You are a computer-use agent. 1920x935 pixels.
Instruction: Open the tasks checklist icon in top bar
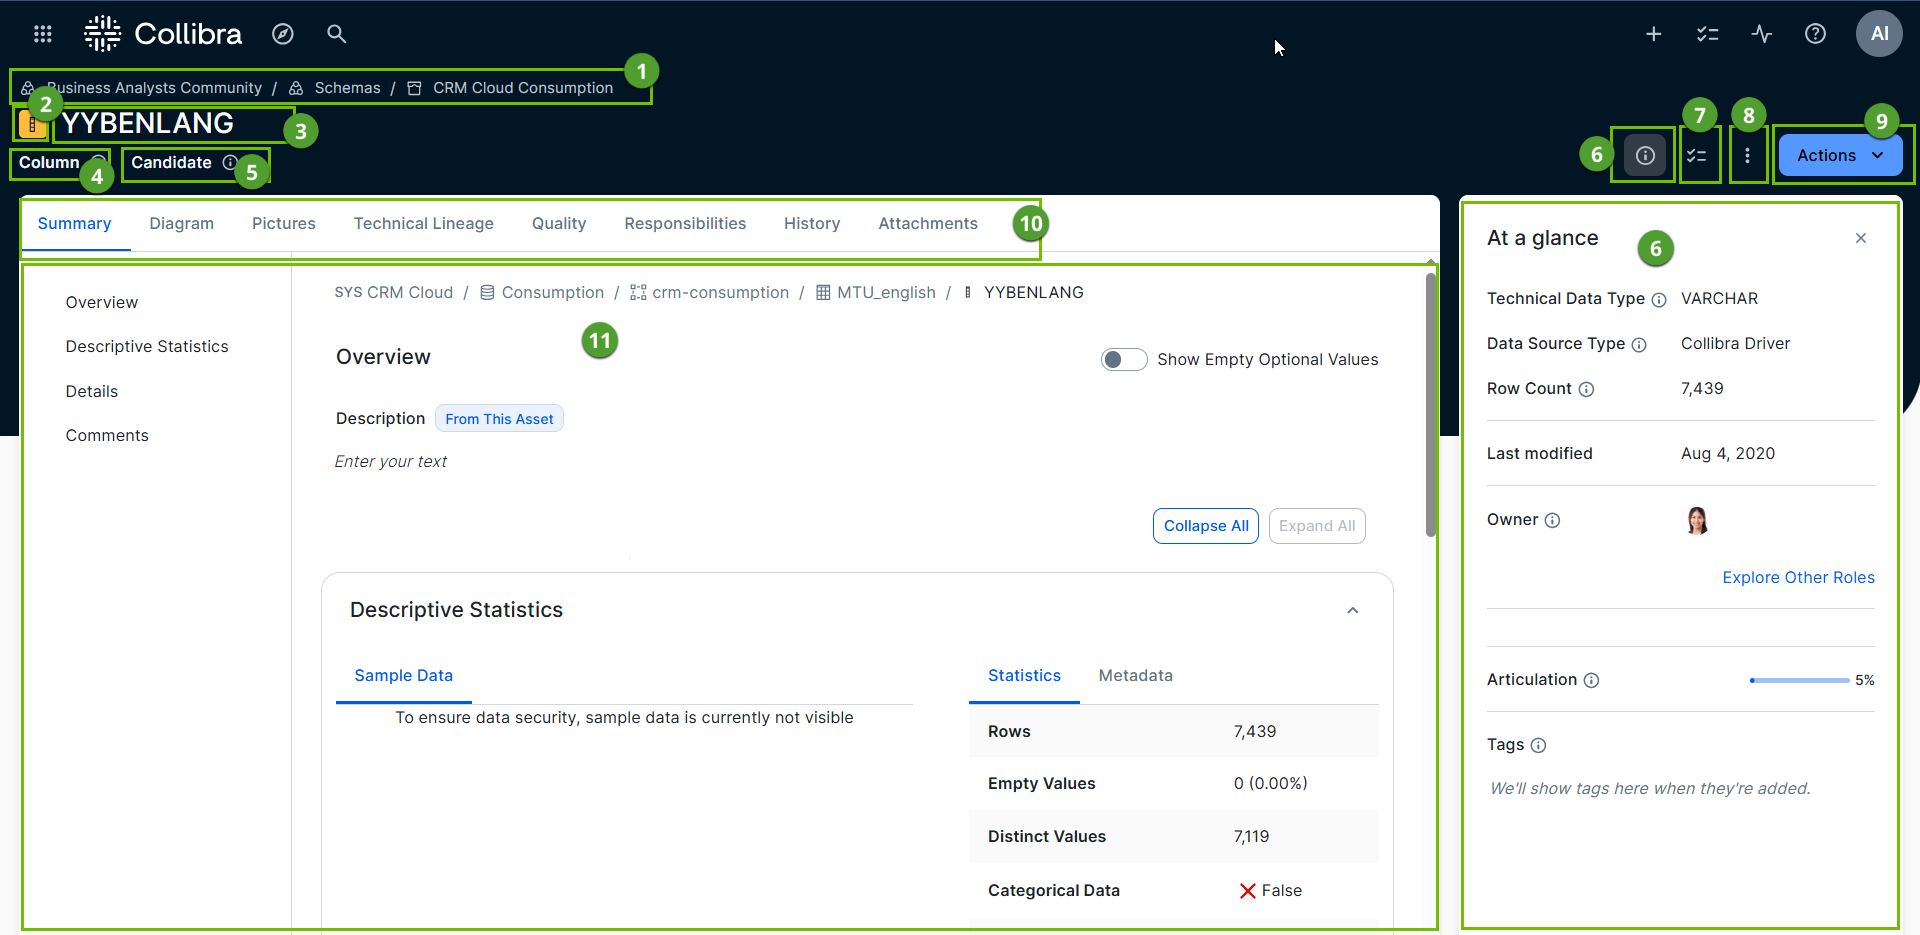(1707, 34)
